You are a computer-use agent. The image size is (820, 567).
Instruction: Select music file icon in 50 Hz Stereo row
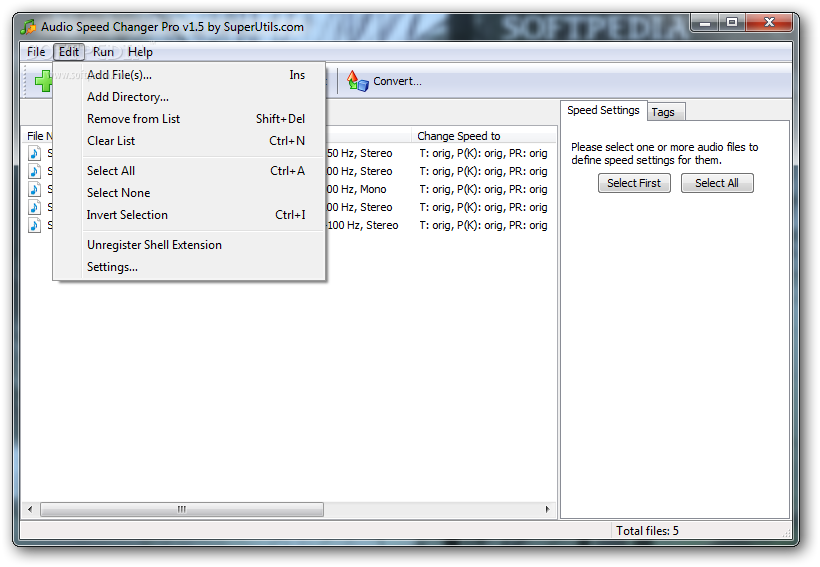tap(35, 153)
